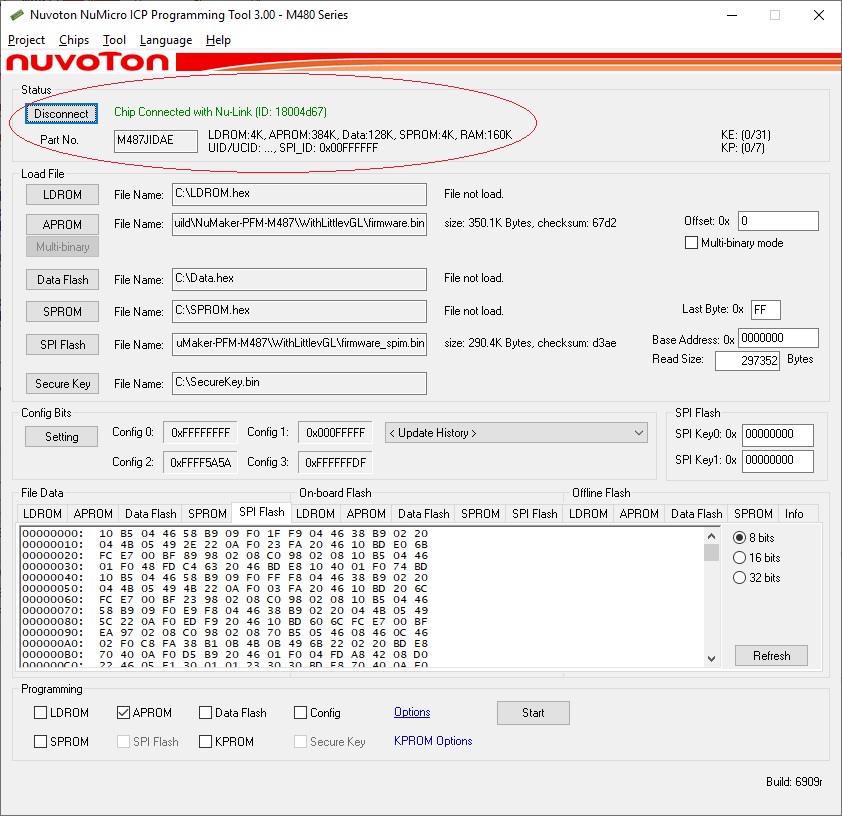
Task: Switch to On-board Flash APROM tab
Action: coord(366,514)
